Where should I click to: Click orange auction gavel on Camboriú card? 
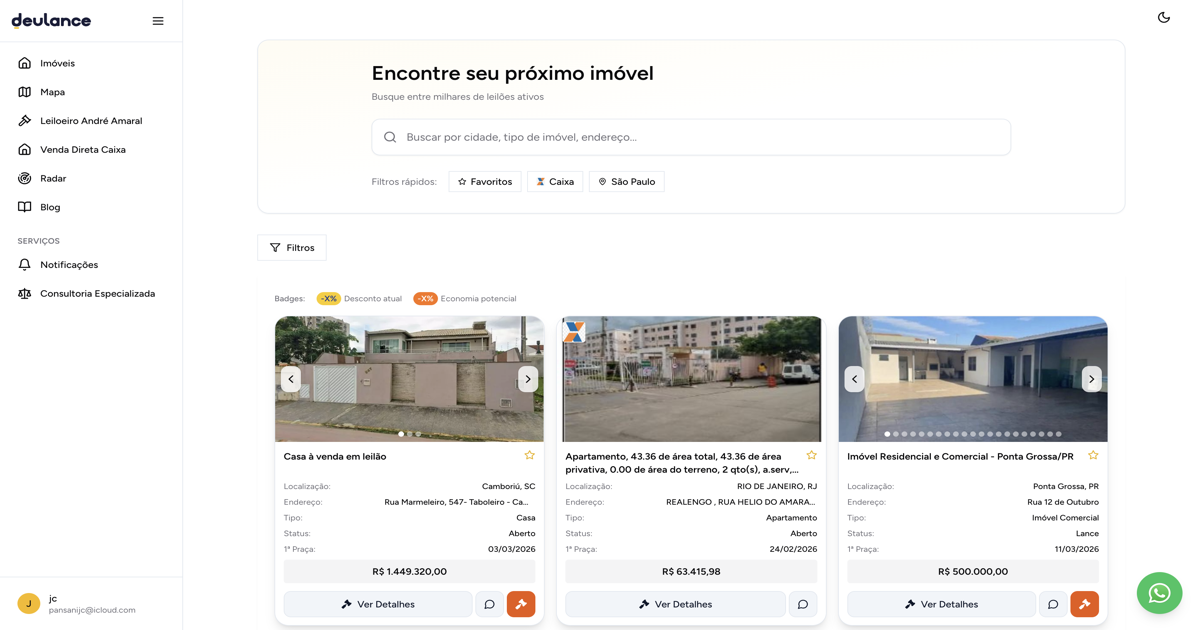521,604
